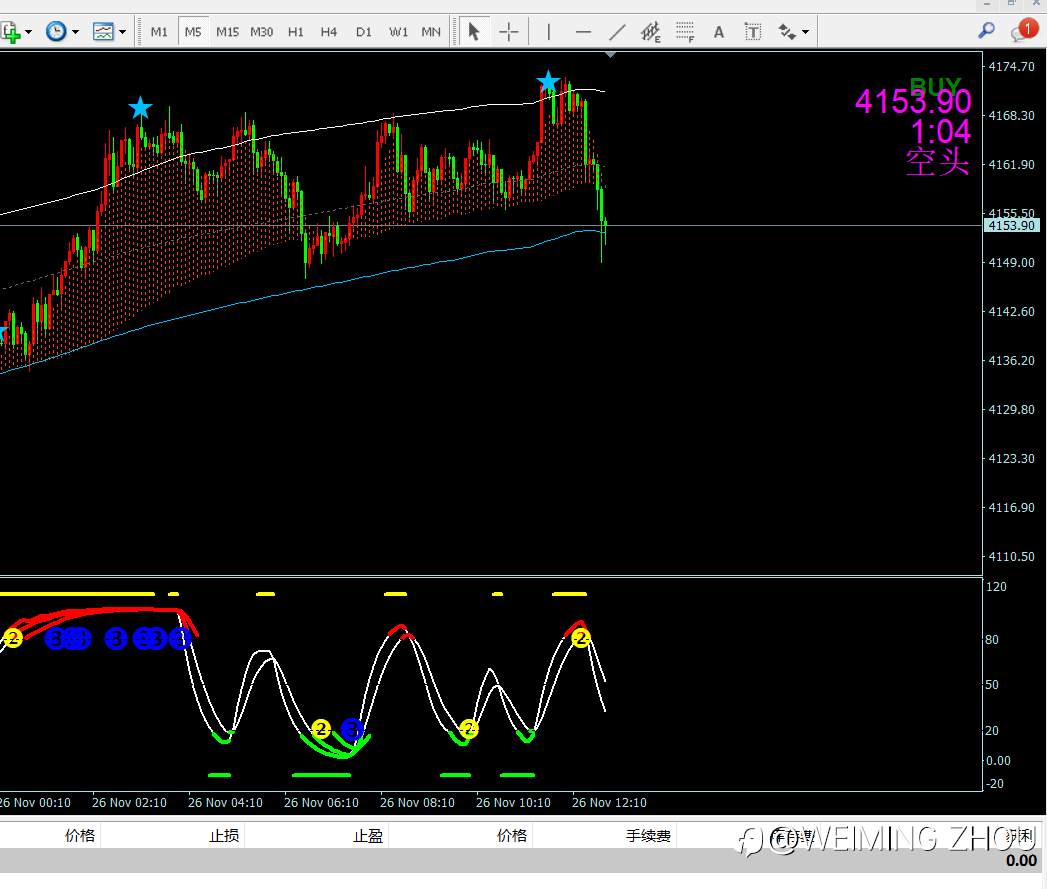Select the text label T tool
1047x889 pixels.
point(753,31)
